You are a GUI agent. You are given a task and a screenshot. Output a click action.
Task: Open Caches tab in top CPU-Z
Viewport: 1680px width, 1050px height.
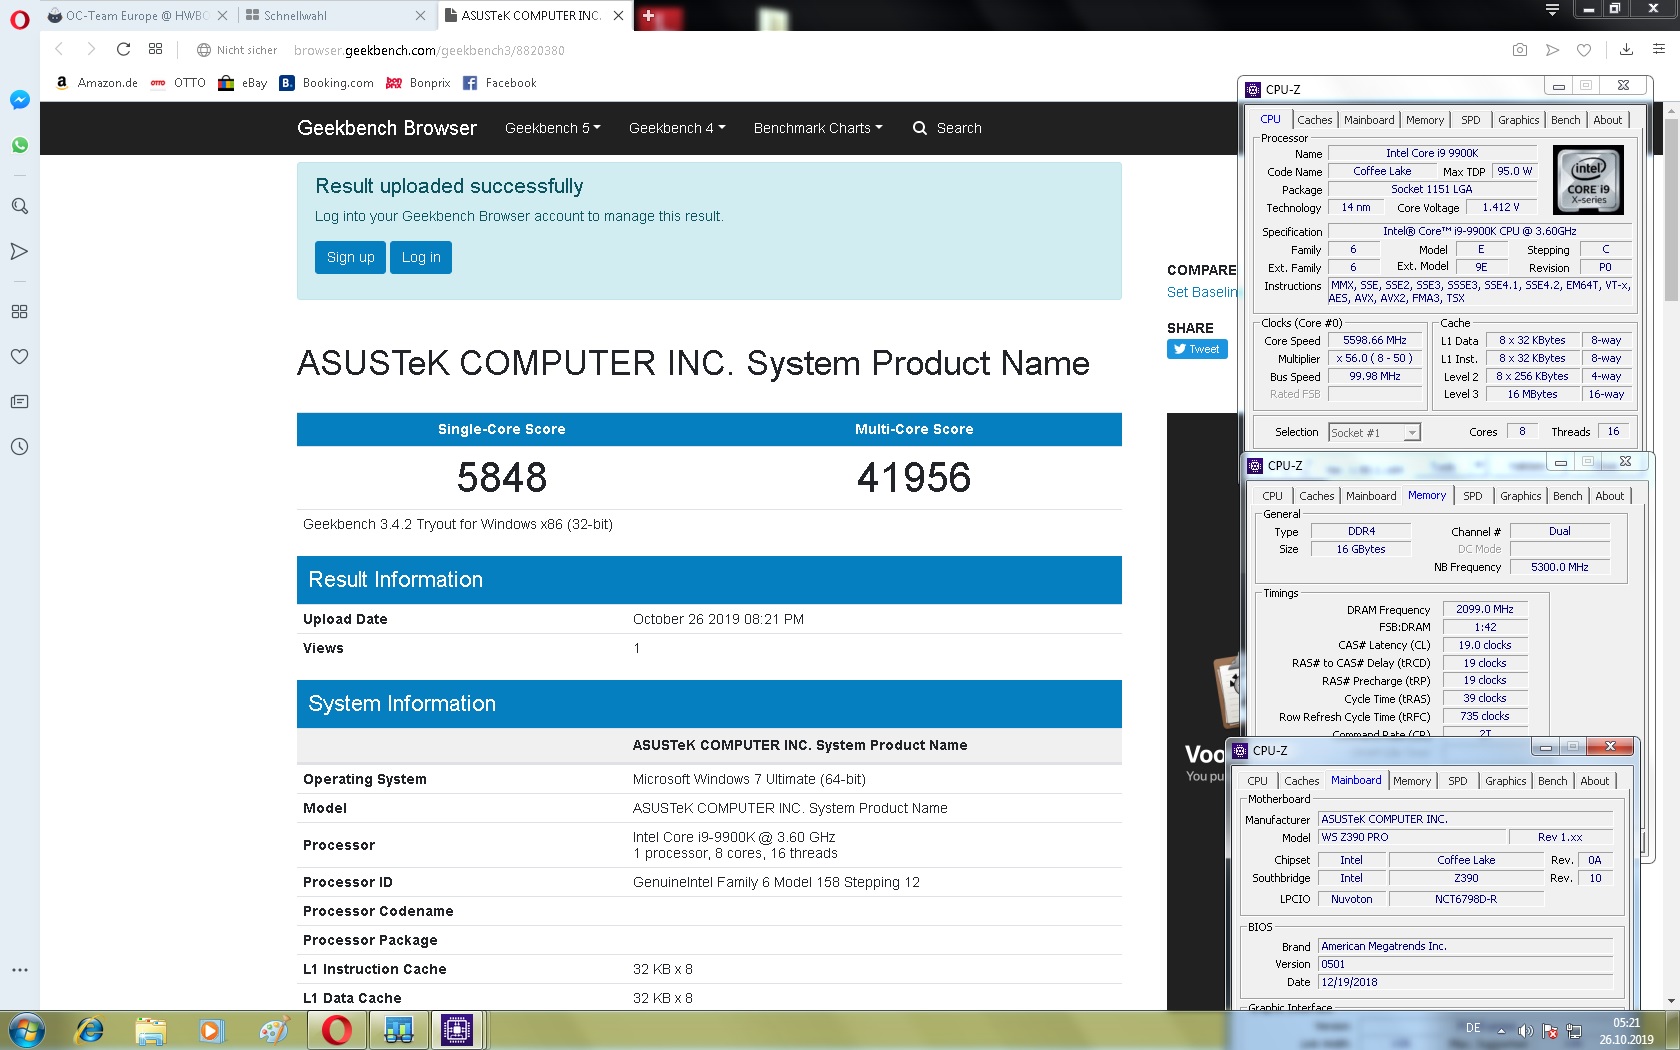pyautogui.click(x=1314, y=120)
